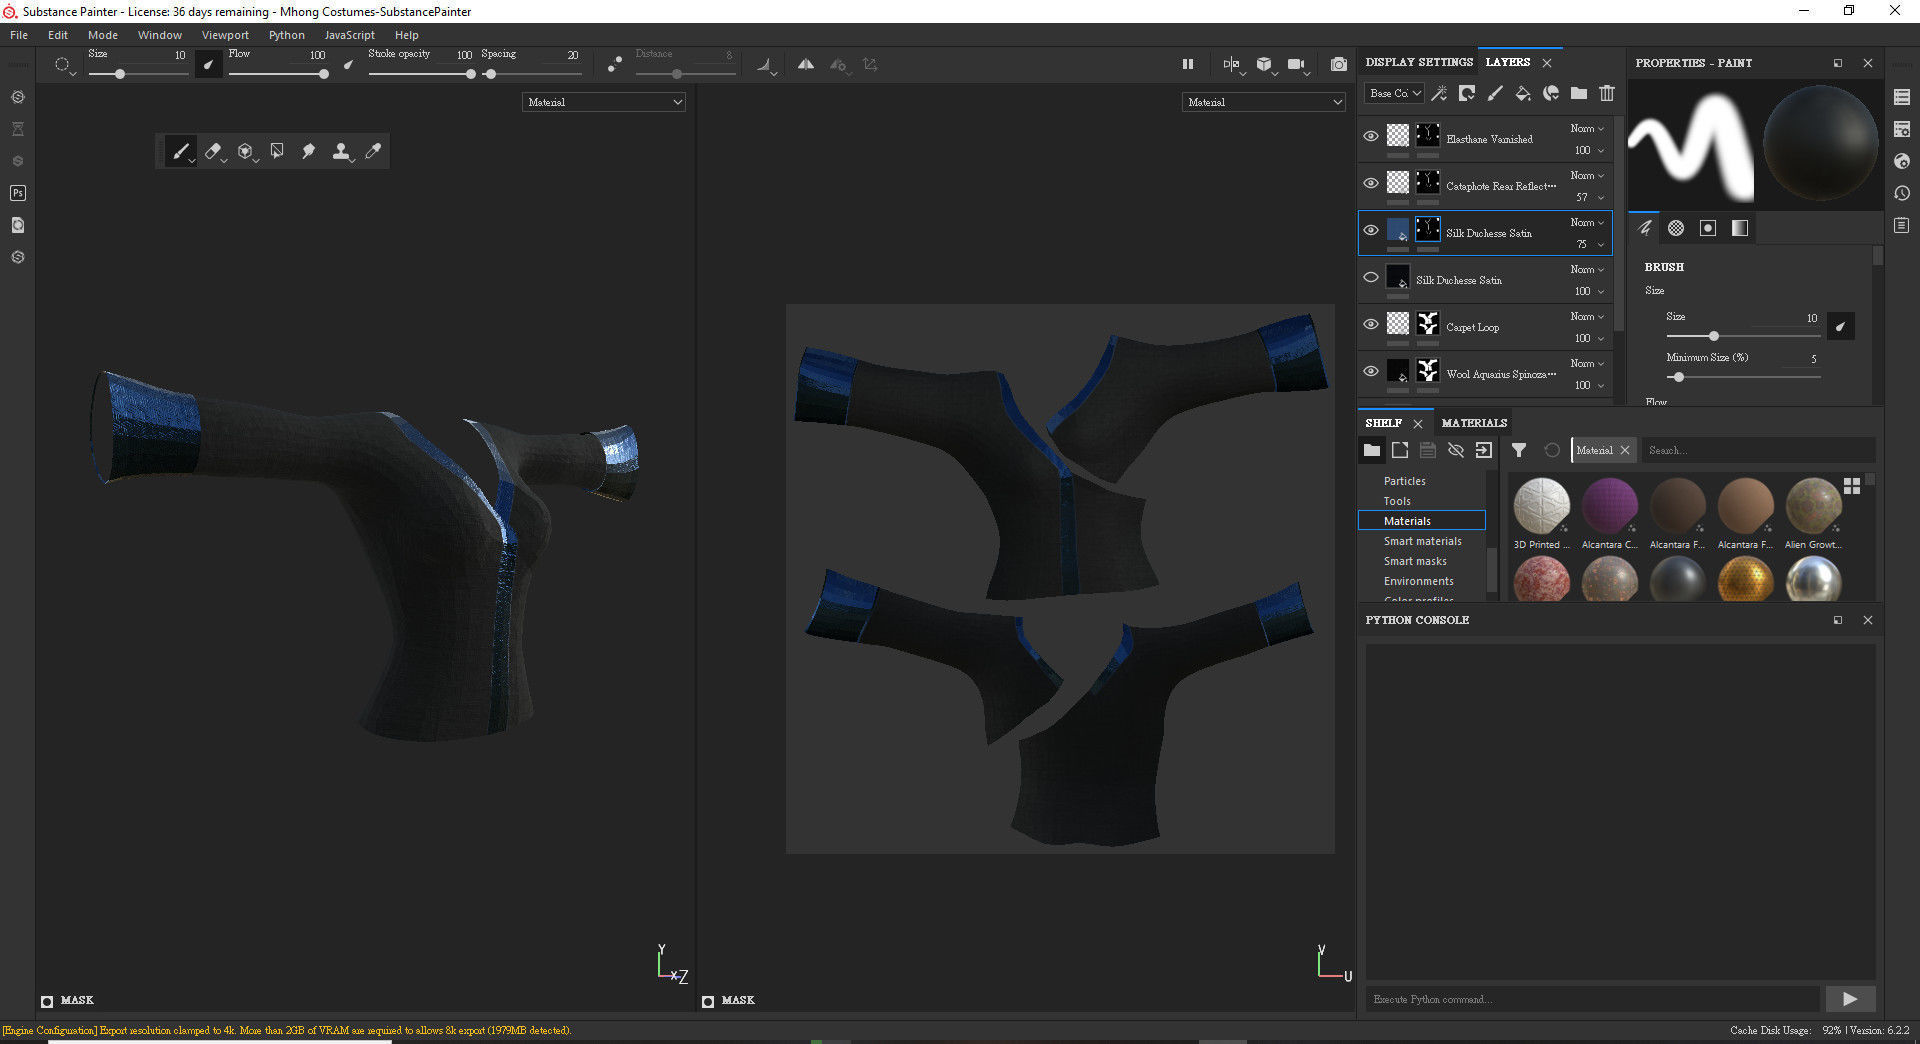The height and width of the screenshot is (1044, 1920).
Task: Add a smart material to layers
Action: (x=1551, y=93)
